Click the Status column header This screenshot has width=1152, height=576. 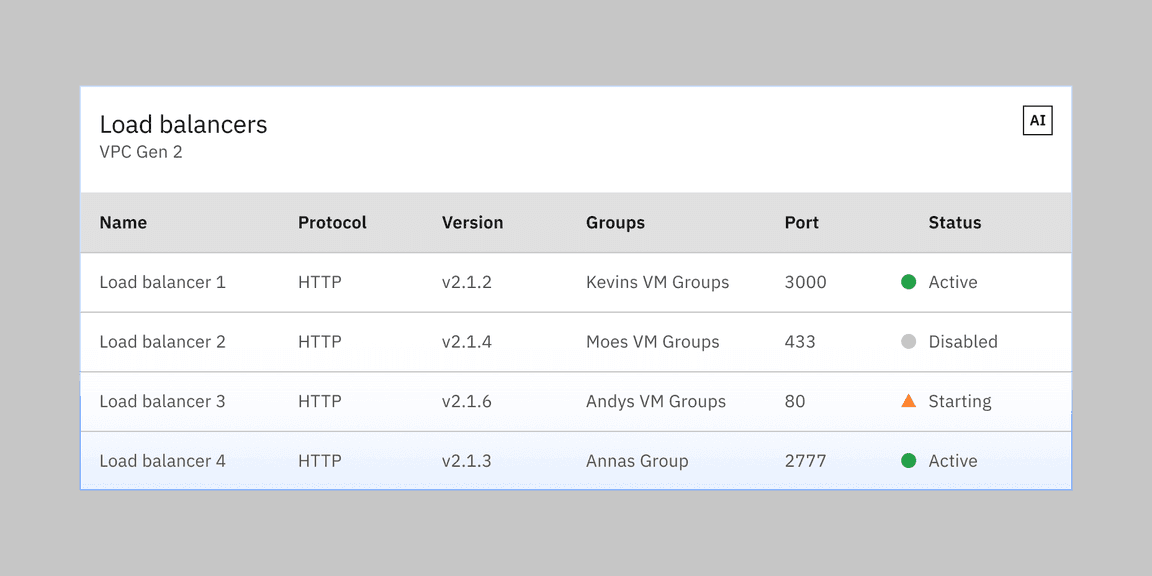pos(954,223)
